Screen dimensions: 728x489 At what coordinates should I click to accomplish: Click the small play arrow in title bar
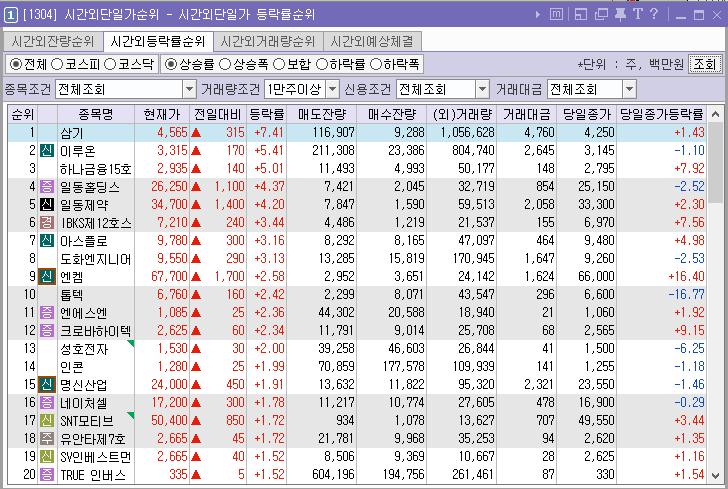click(x=538, y=14)
